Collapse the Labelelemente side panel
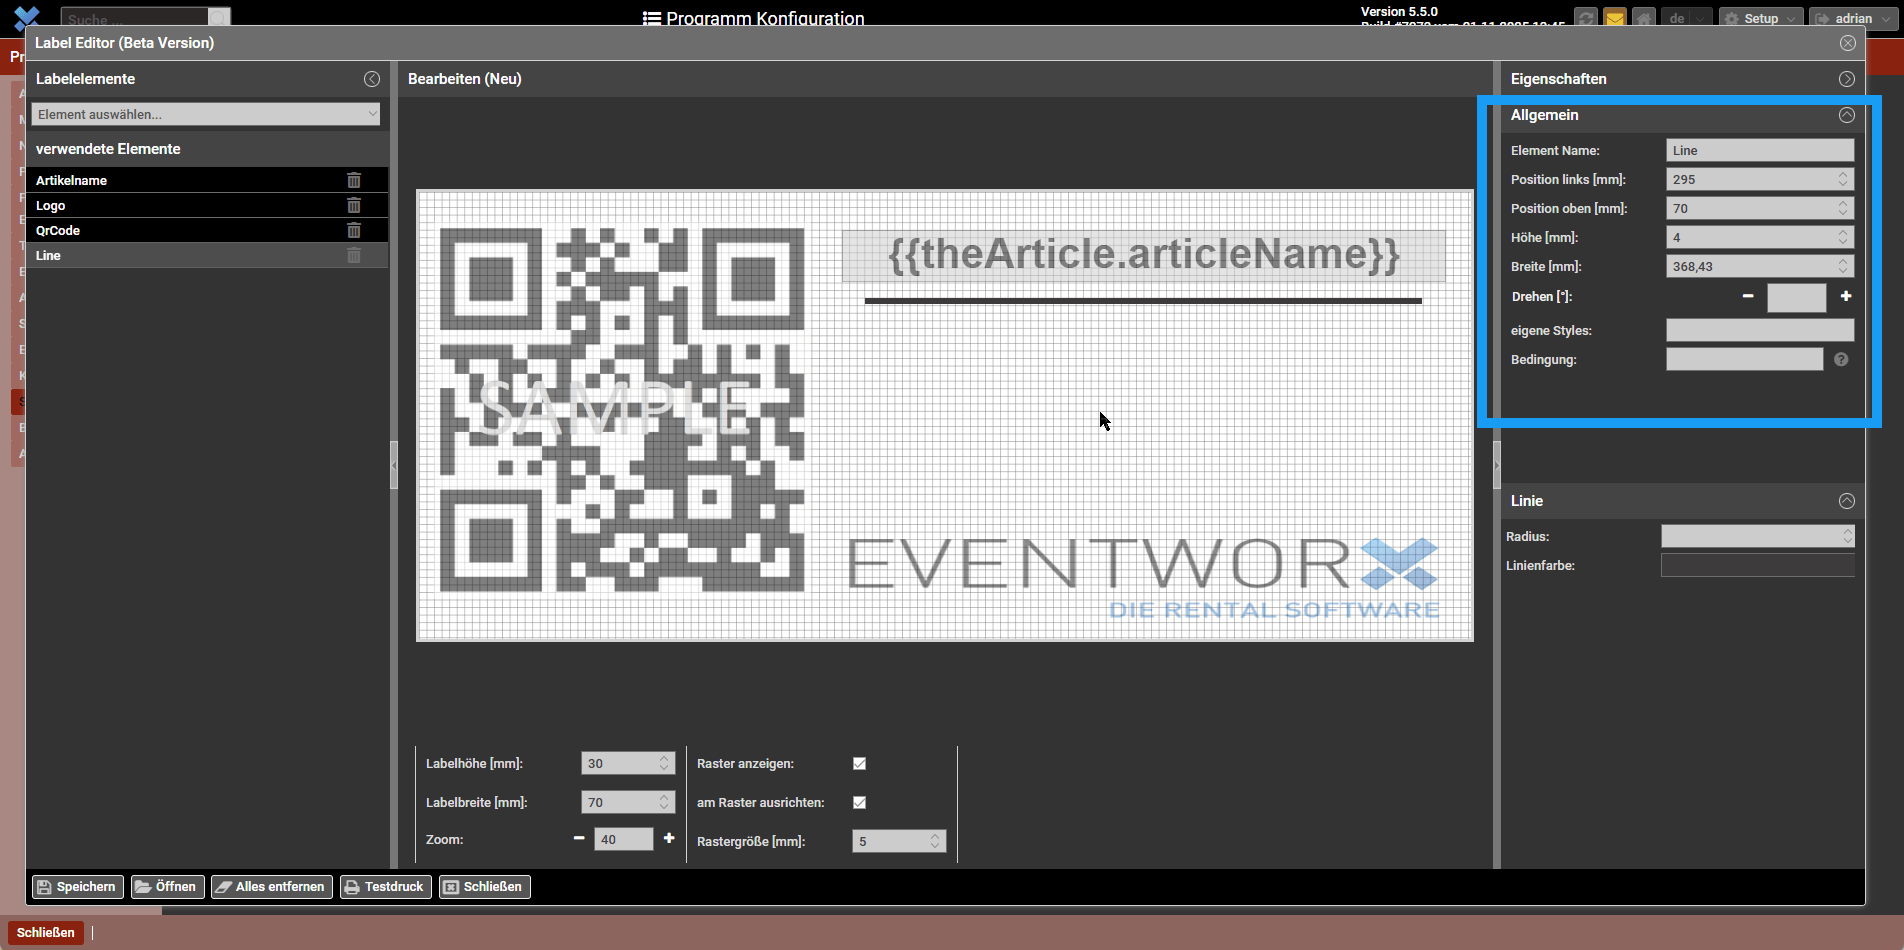 coord(372,79)
